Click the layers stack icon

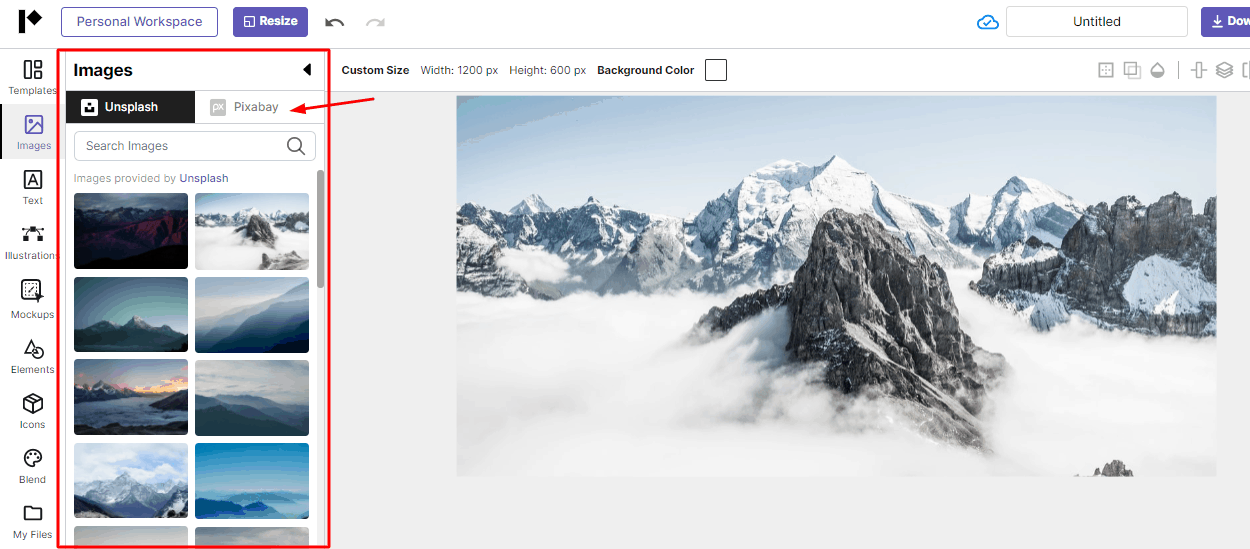tap(1224, 70)
